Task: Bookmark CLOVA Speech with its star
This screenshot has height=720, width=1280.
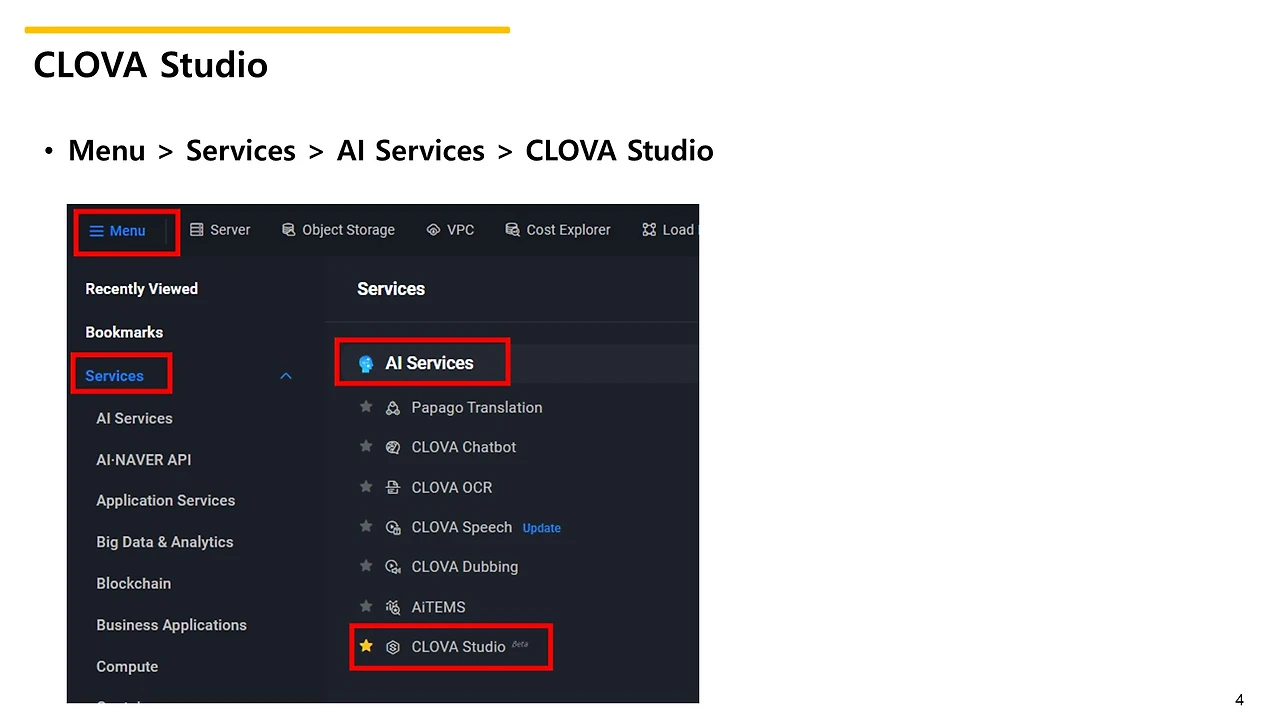Action: tap(366, 527)
